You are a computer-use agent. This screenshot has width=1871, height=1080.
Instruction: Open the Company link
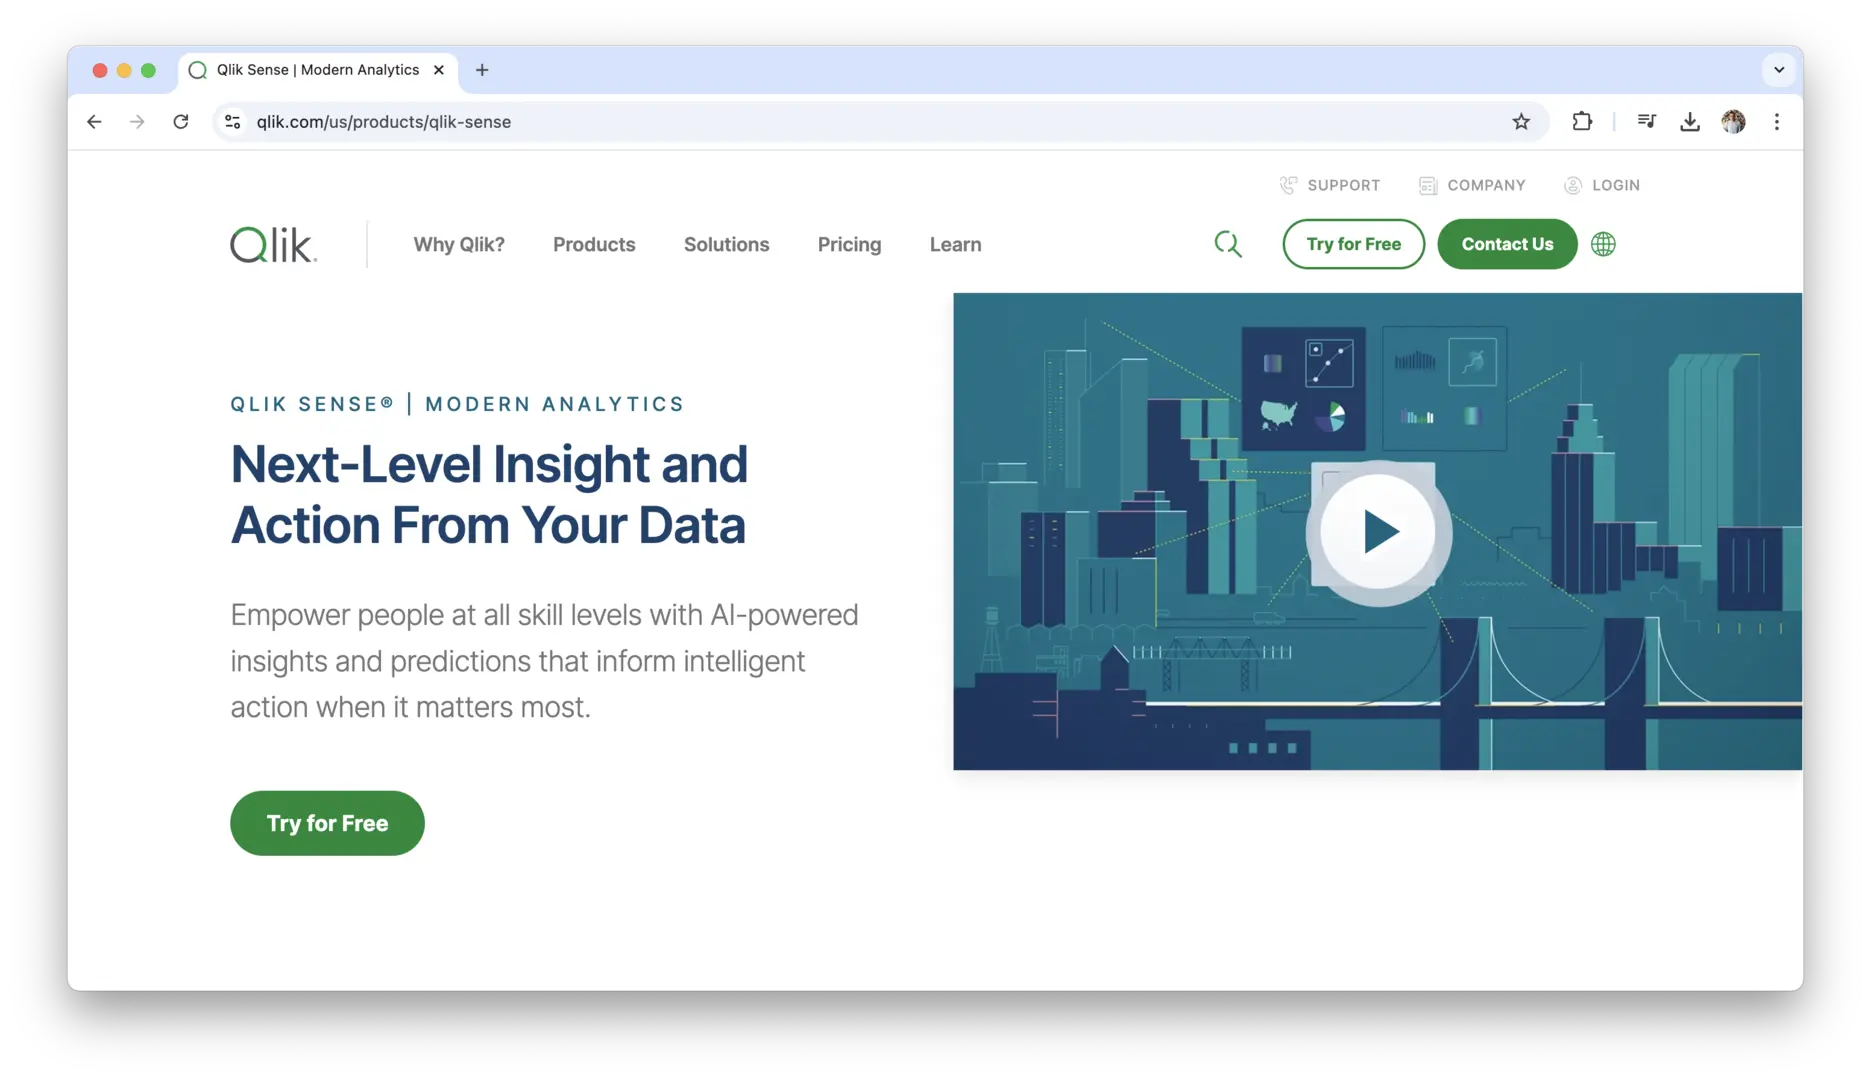coord(1472,186)
